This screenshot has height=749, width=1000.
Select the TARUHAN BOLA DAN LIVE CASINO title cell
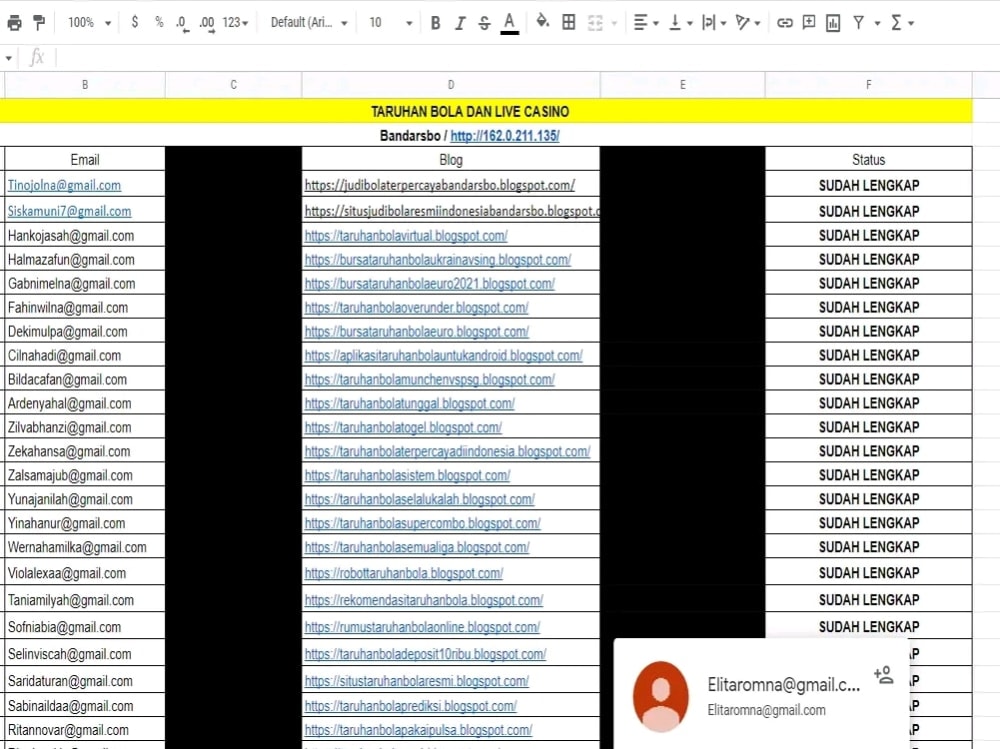click(x=470, y=112)
